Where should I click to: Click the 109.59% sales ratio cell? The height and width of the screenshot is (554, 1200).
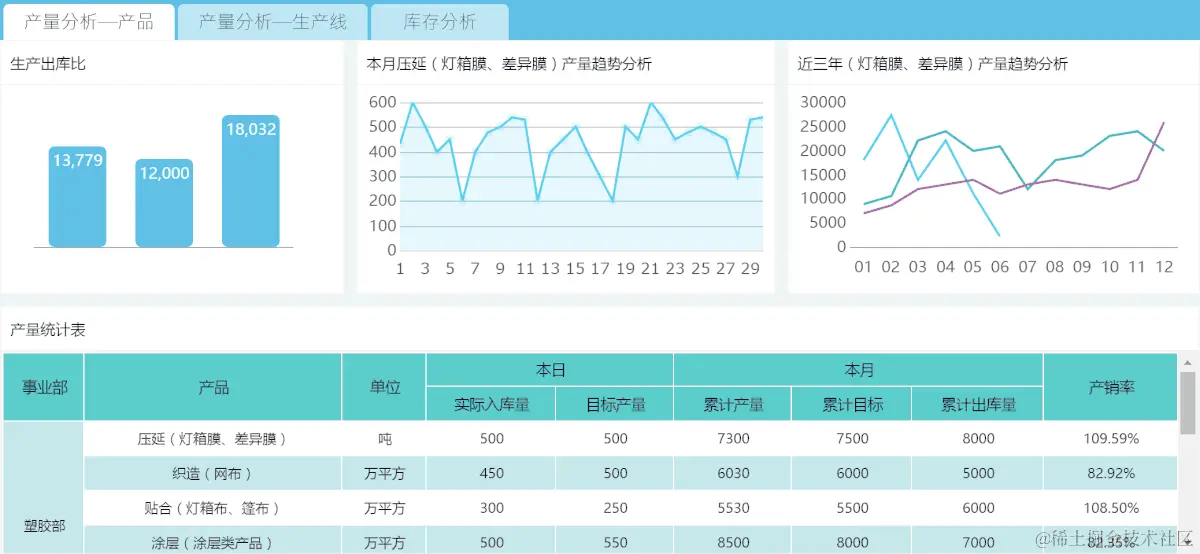[1111, 439]
